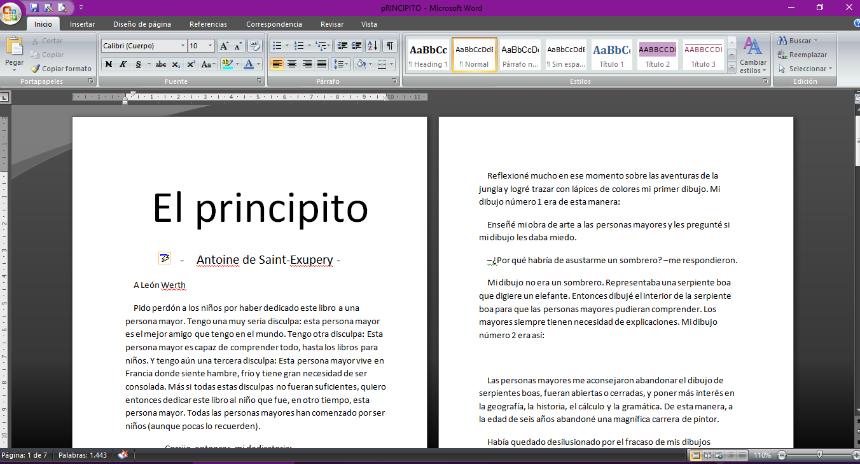860x464 pixels.
Task: Click the font color A button
Action: [x=248, y=64]
